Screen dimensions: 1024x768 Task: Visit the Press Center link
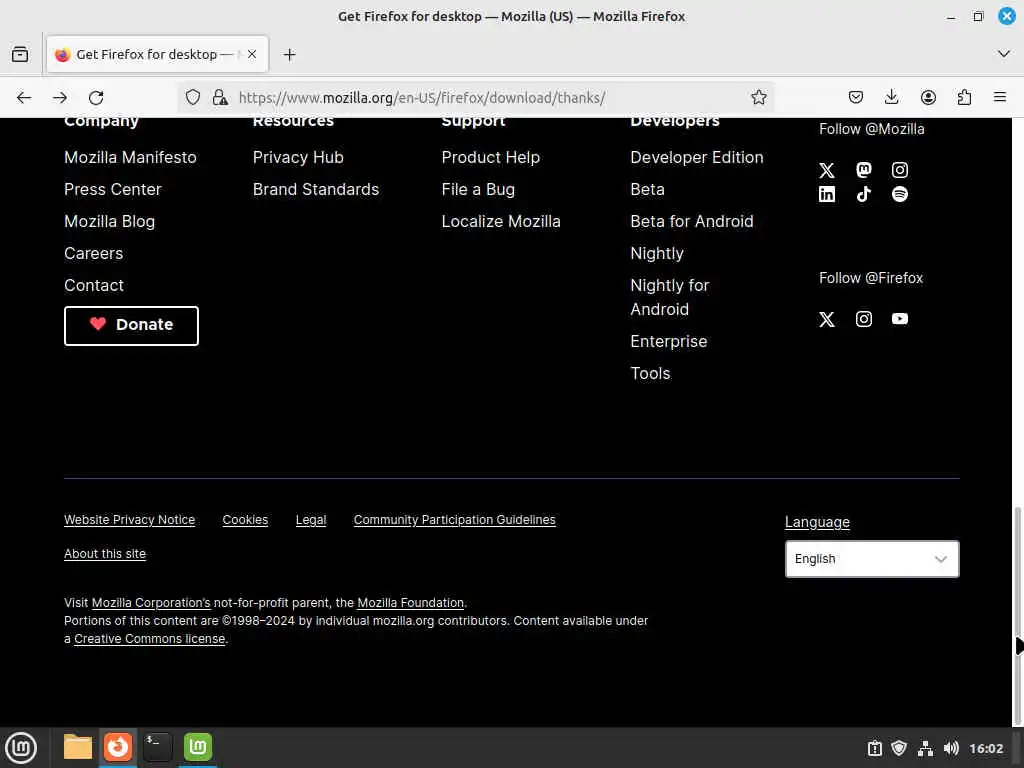(x=112, y=189)
